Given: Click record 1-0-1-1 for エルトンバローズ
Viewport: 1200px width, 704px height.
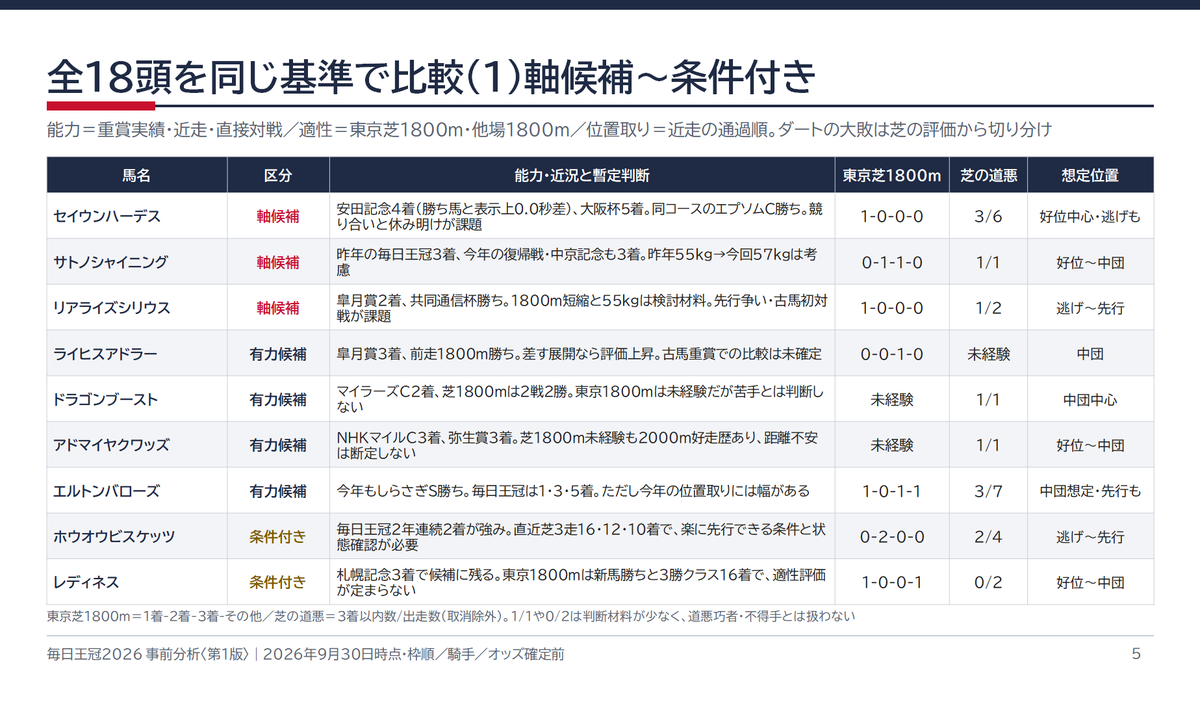Looking at the screenshot, I should coord(892,491).
